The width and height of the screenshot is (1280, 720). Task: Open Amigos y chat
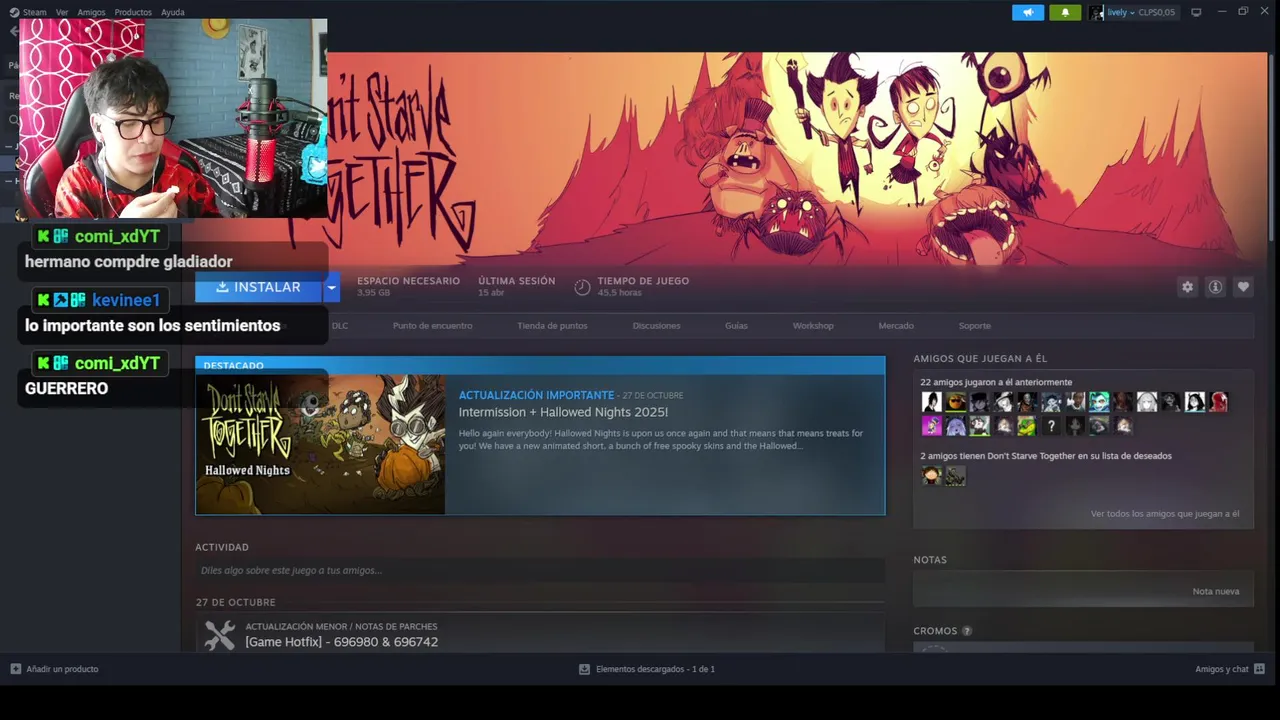coord(1222,669)
